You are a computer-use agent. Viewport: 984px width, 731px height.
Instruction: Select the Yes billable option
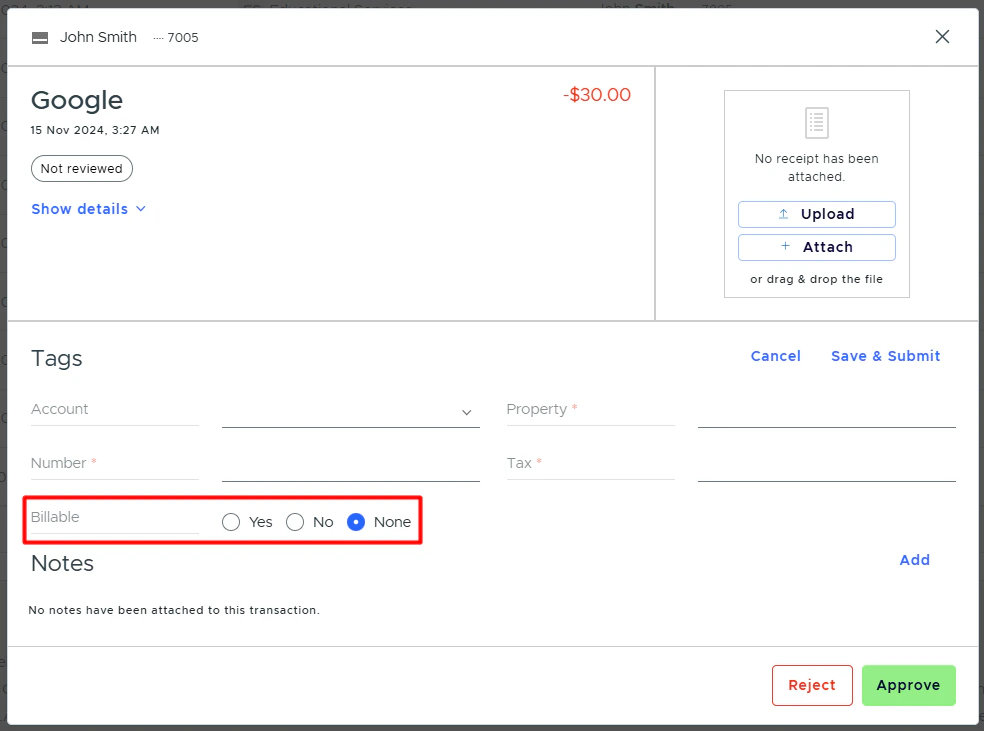click(x=231, y=521)
